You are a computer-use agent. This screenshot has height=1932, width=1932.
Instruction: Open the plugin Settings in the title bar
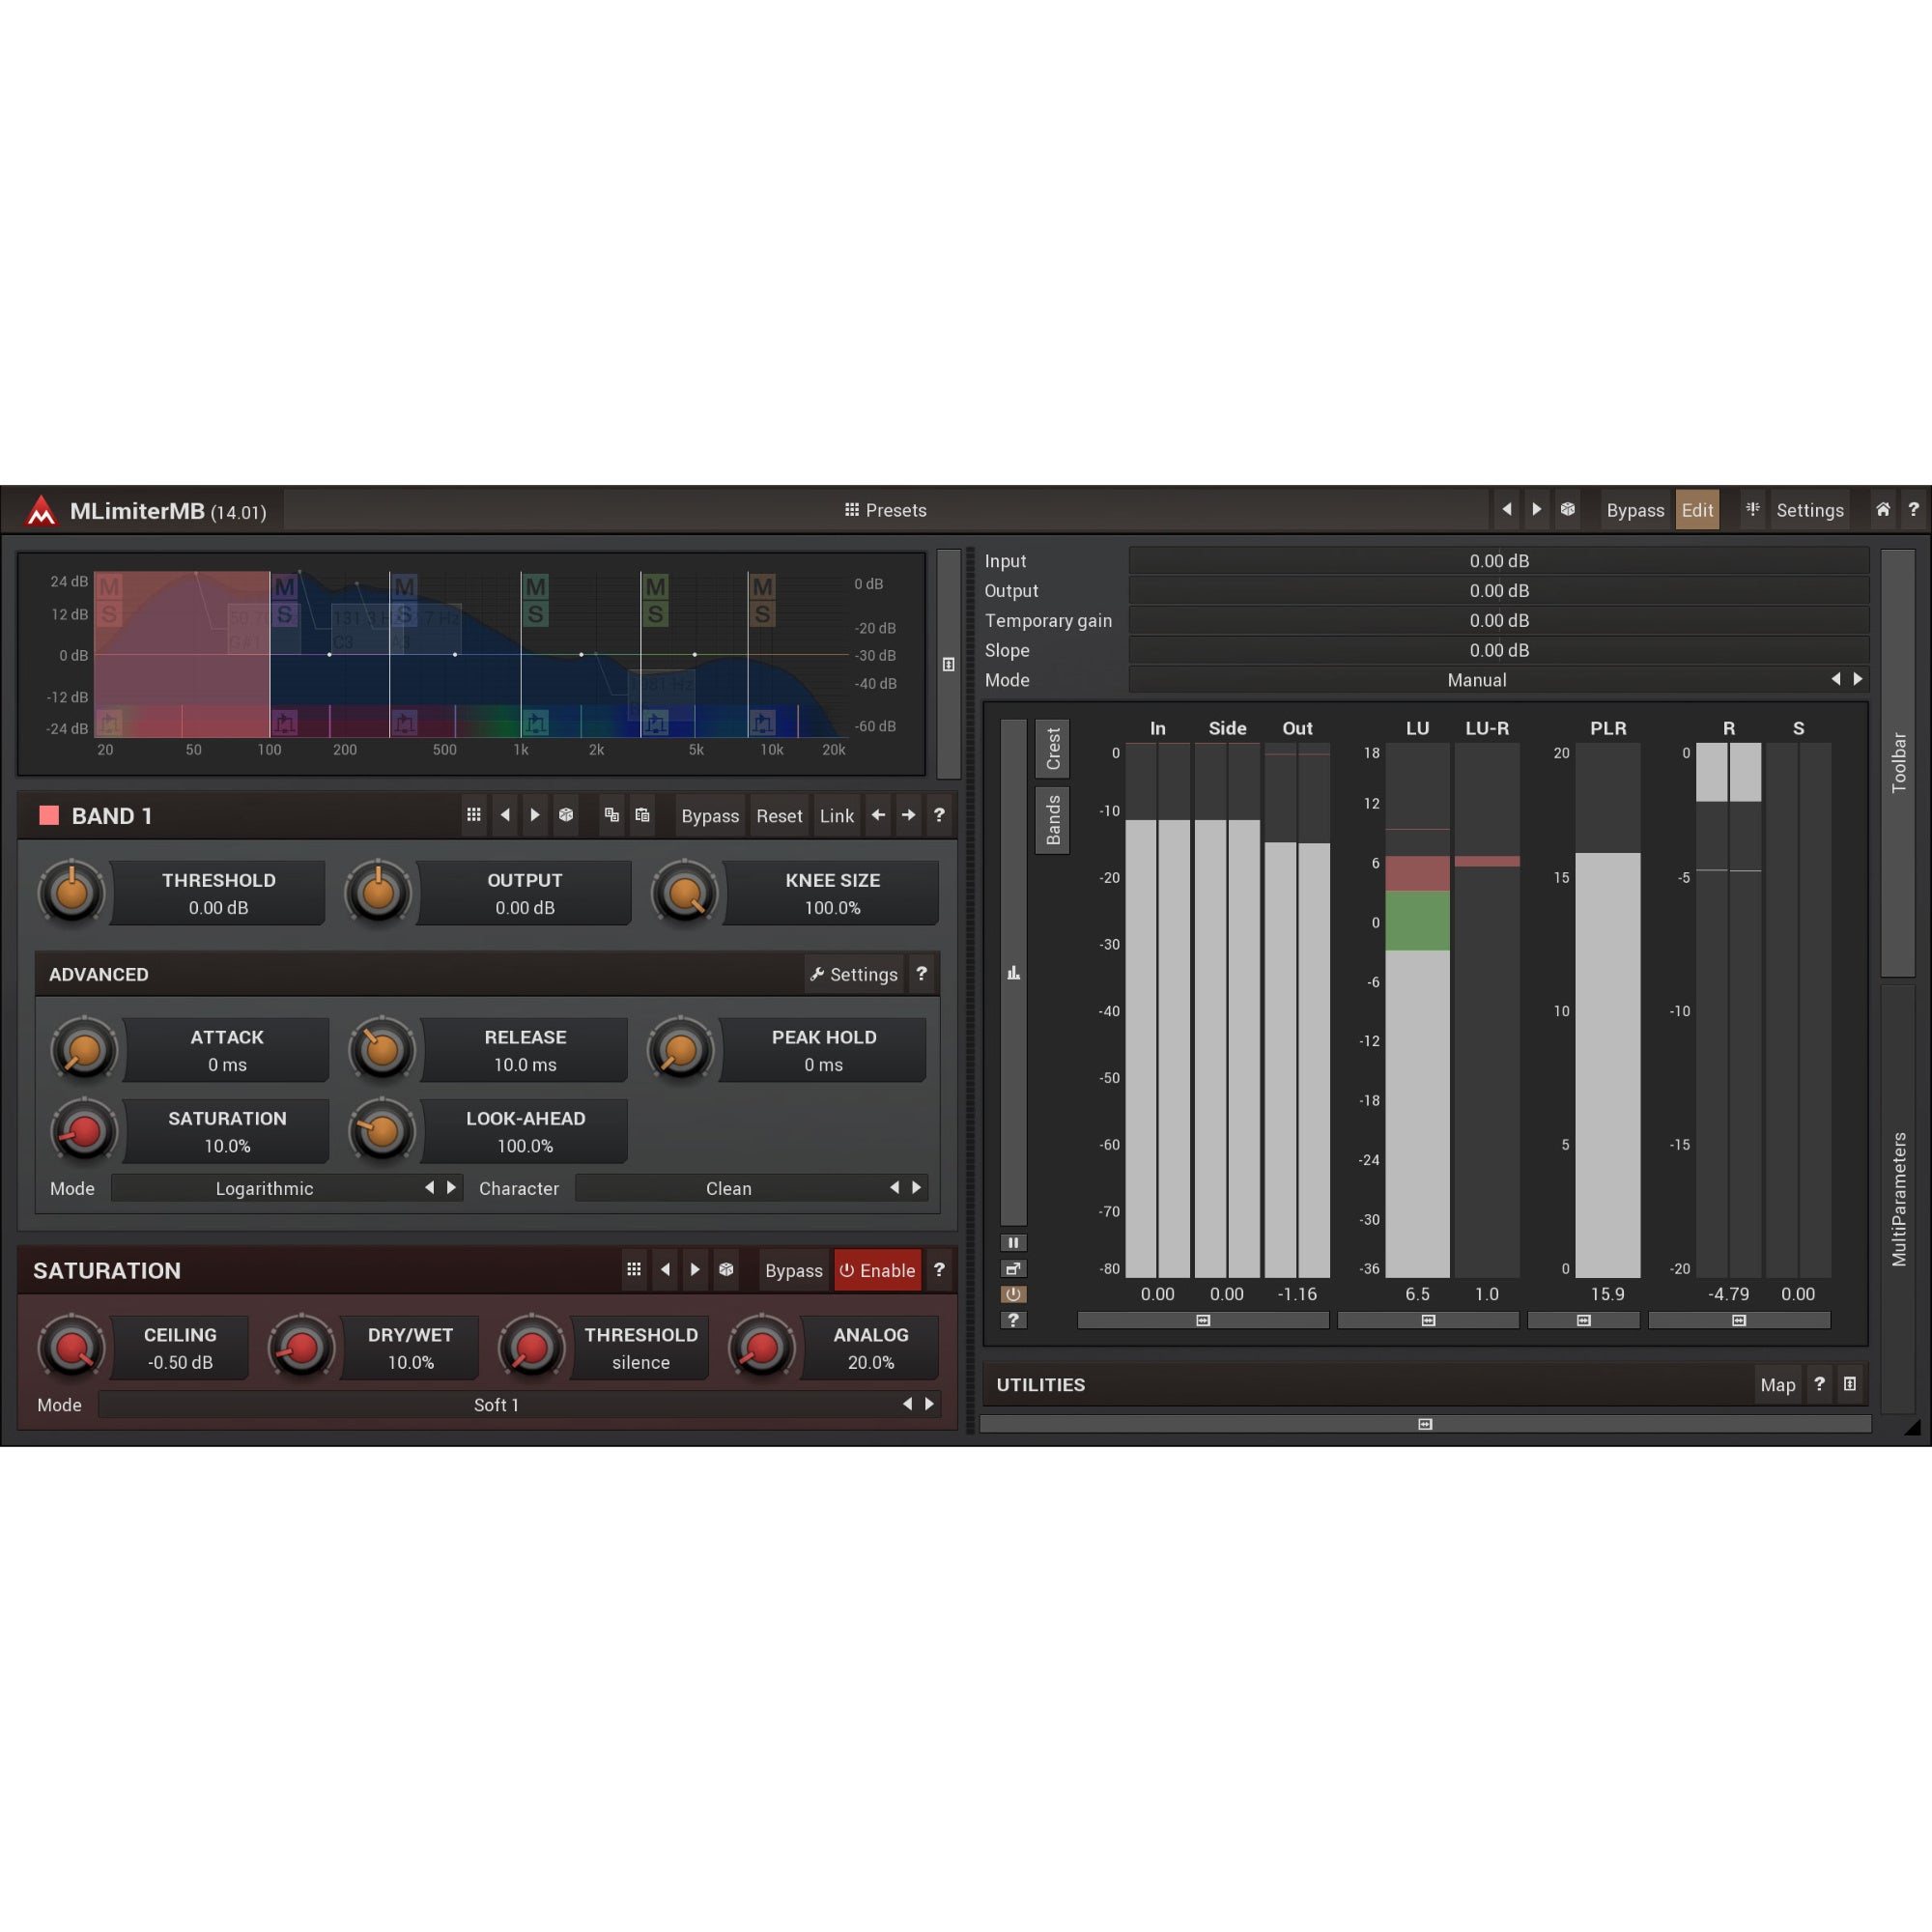click(1809, 510)
